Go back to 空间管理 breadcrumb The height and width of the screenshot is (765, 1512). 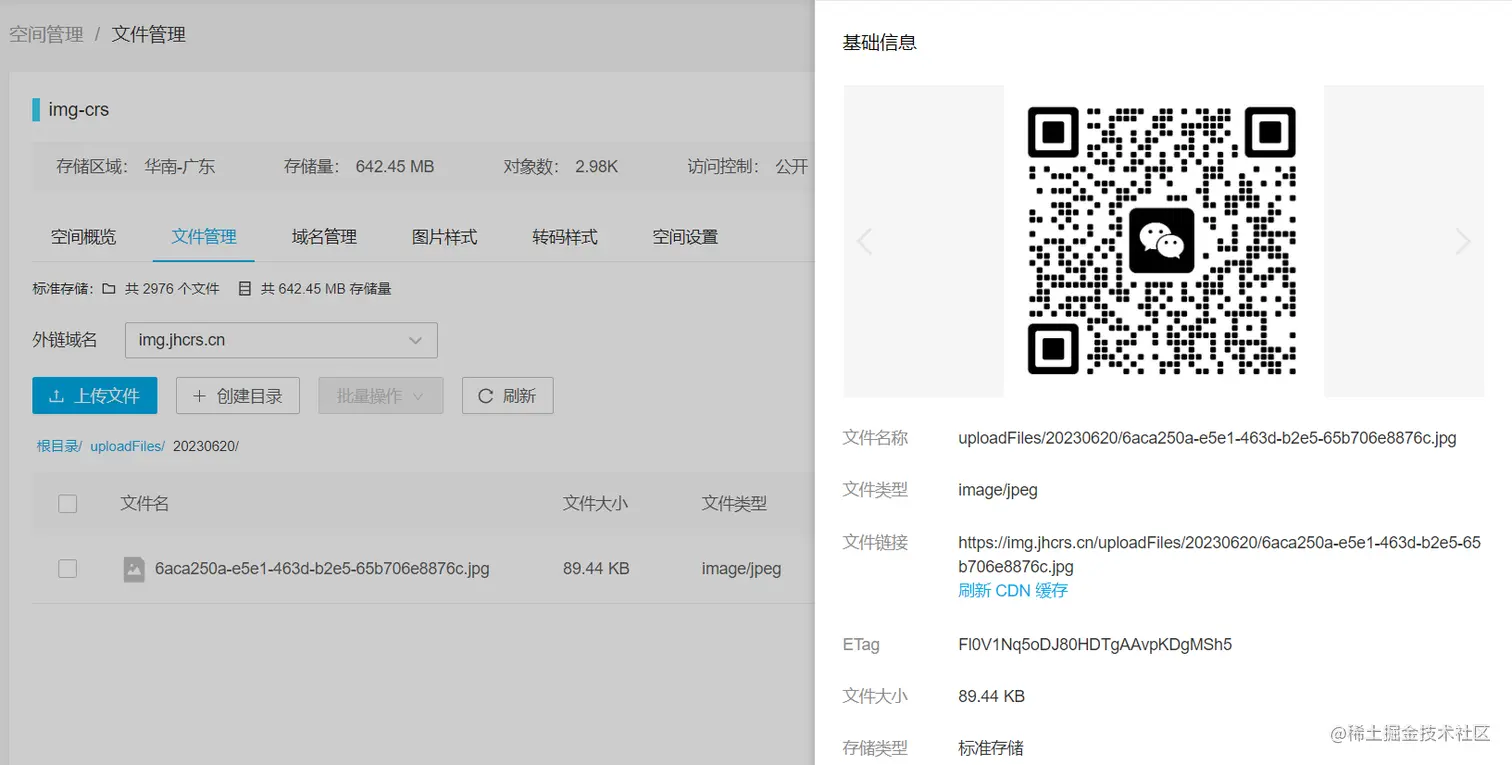tap(46, 34)
